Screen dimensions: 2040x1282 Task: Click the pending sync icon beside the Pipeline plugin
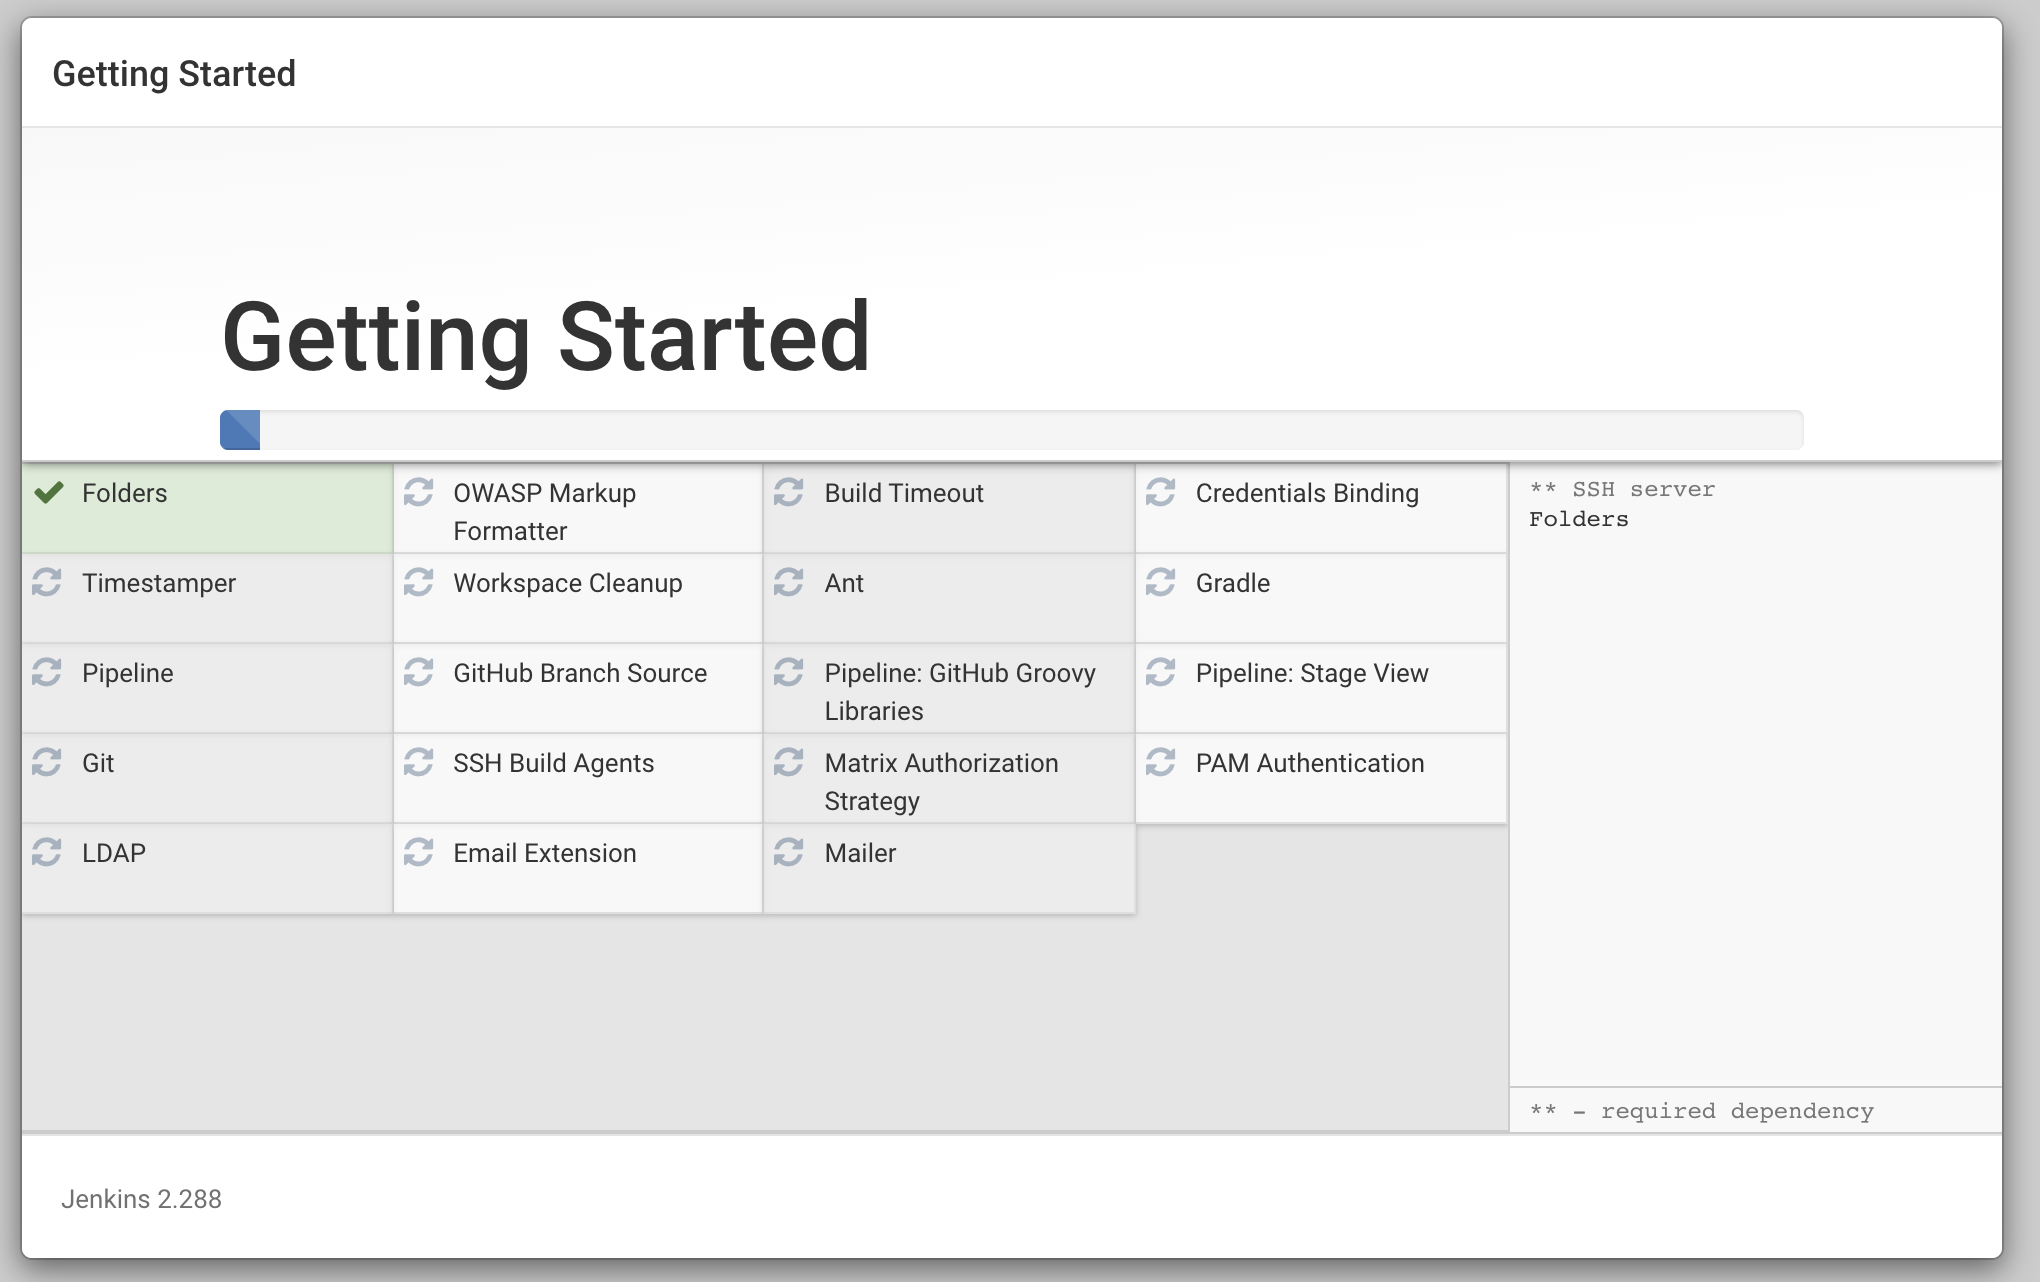click(x=47, y=672)
